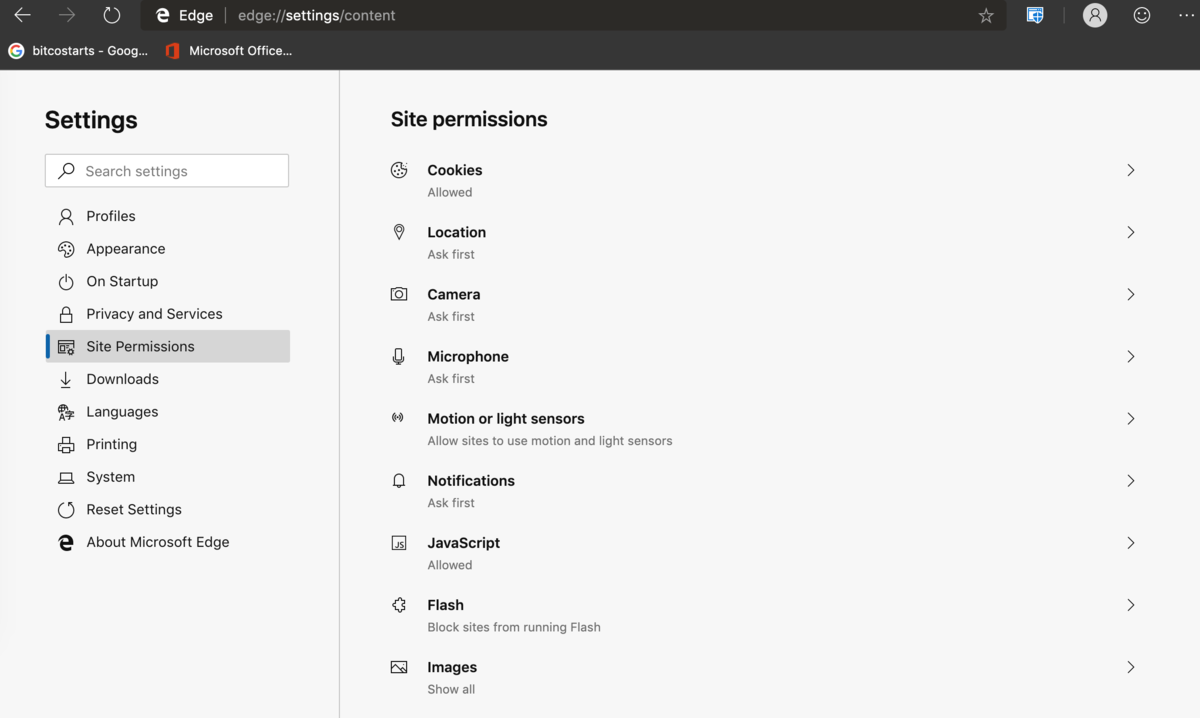Open the three-dot browser menu

coord(1185,15)
